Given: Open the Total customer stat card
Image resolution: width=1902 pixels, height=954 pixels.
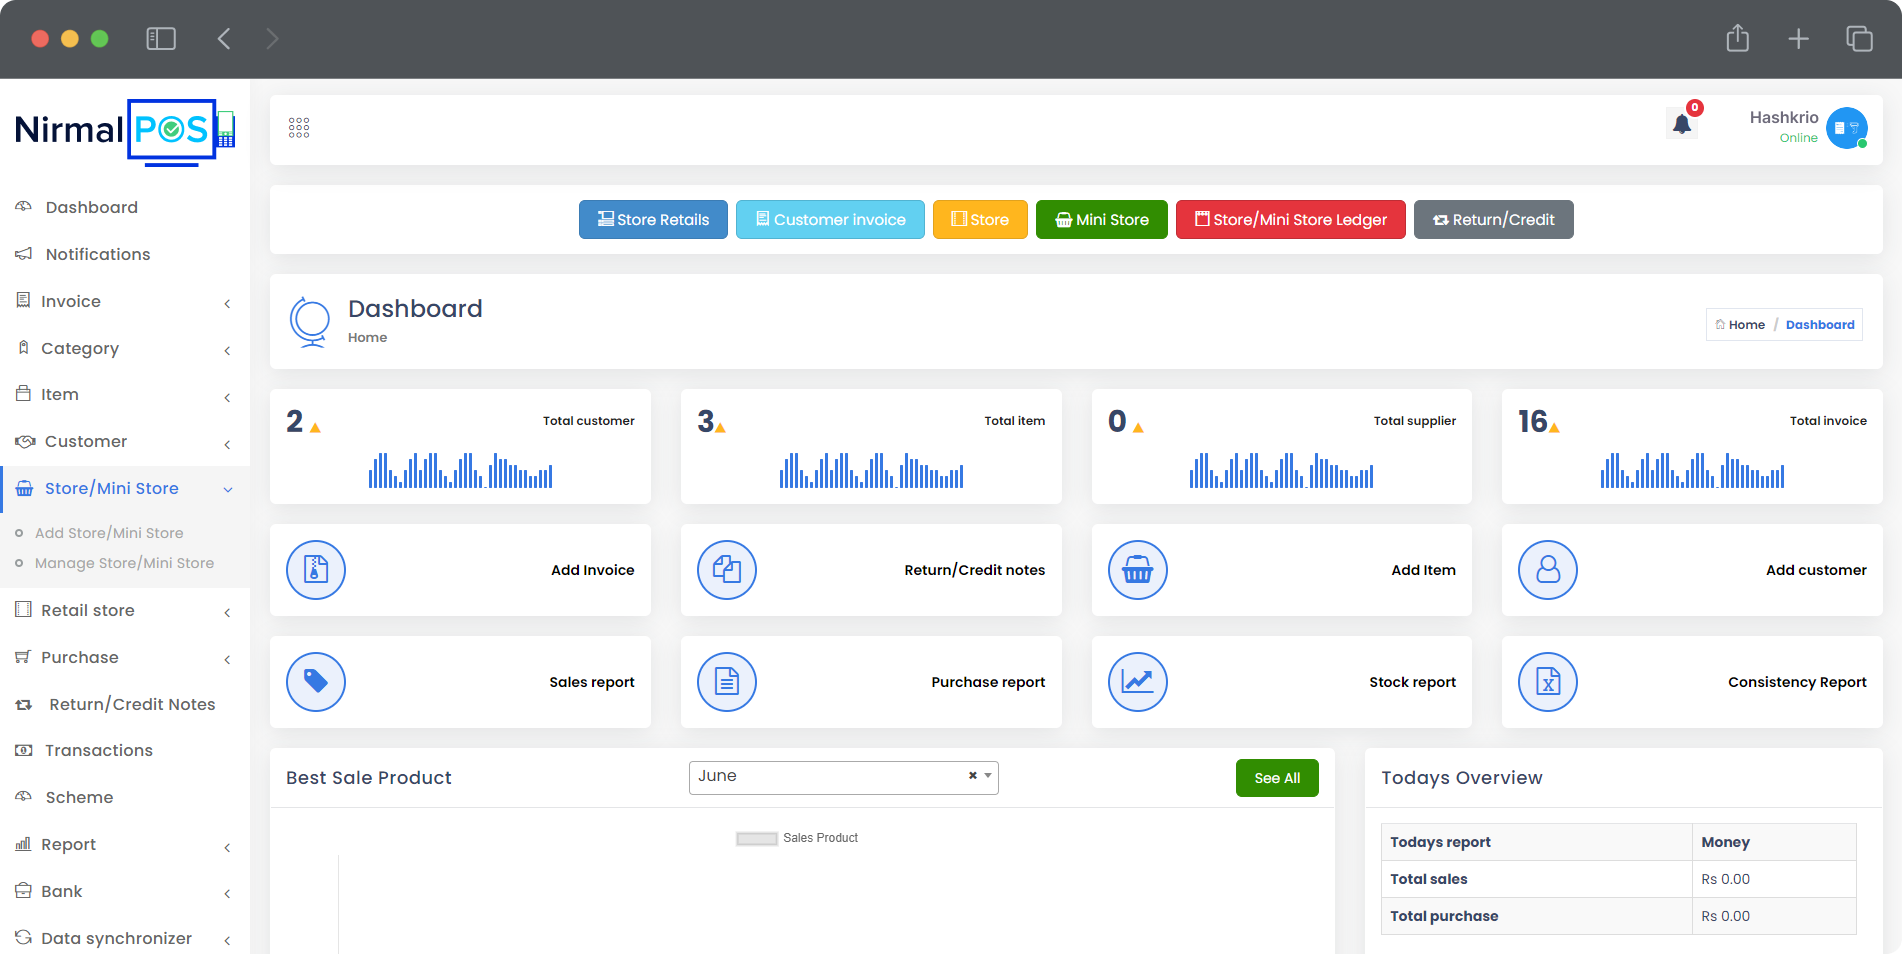Looking at the screenshot, I should 460,446.
